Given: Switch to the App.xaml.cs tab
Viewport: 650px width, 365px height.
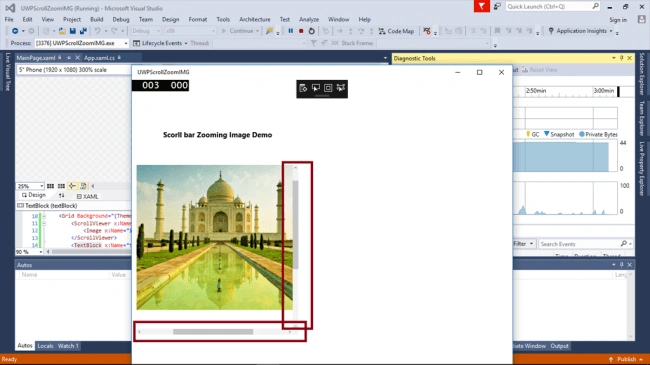Looking at the screenshot, I should click(x=99, y=58).
